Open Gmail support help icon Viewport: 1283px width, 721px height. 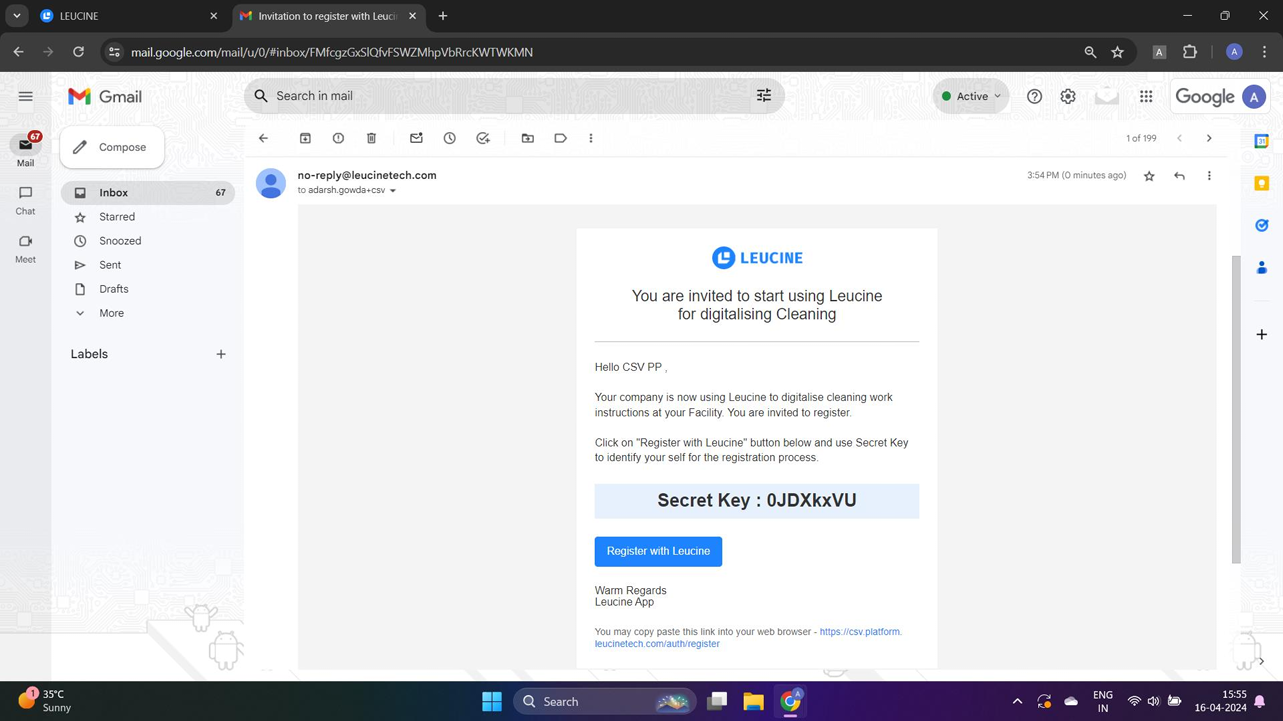click(1034, 96)
